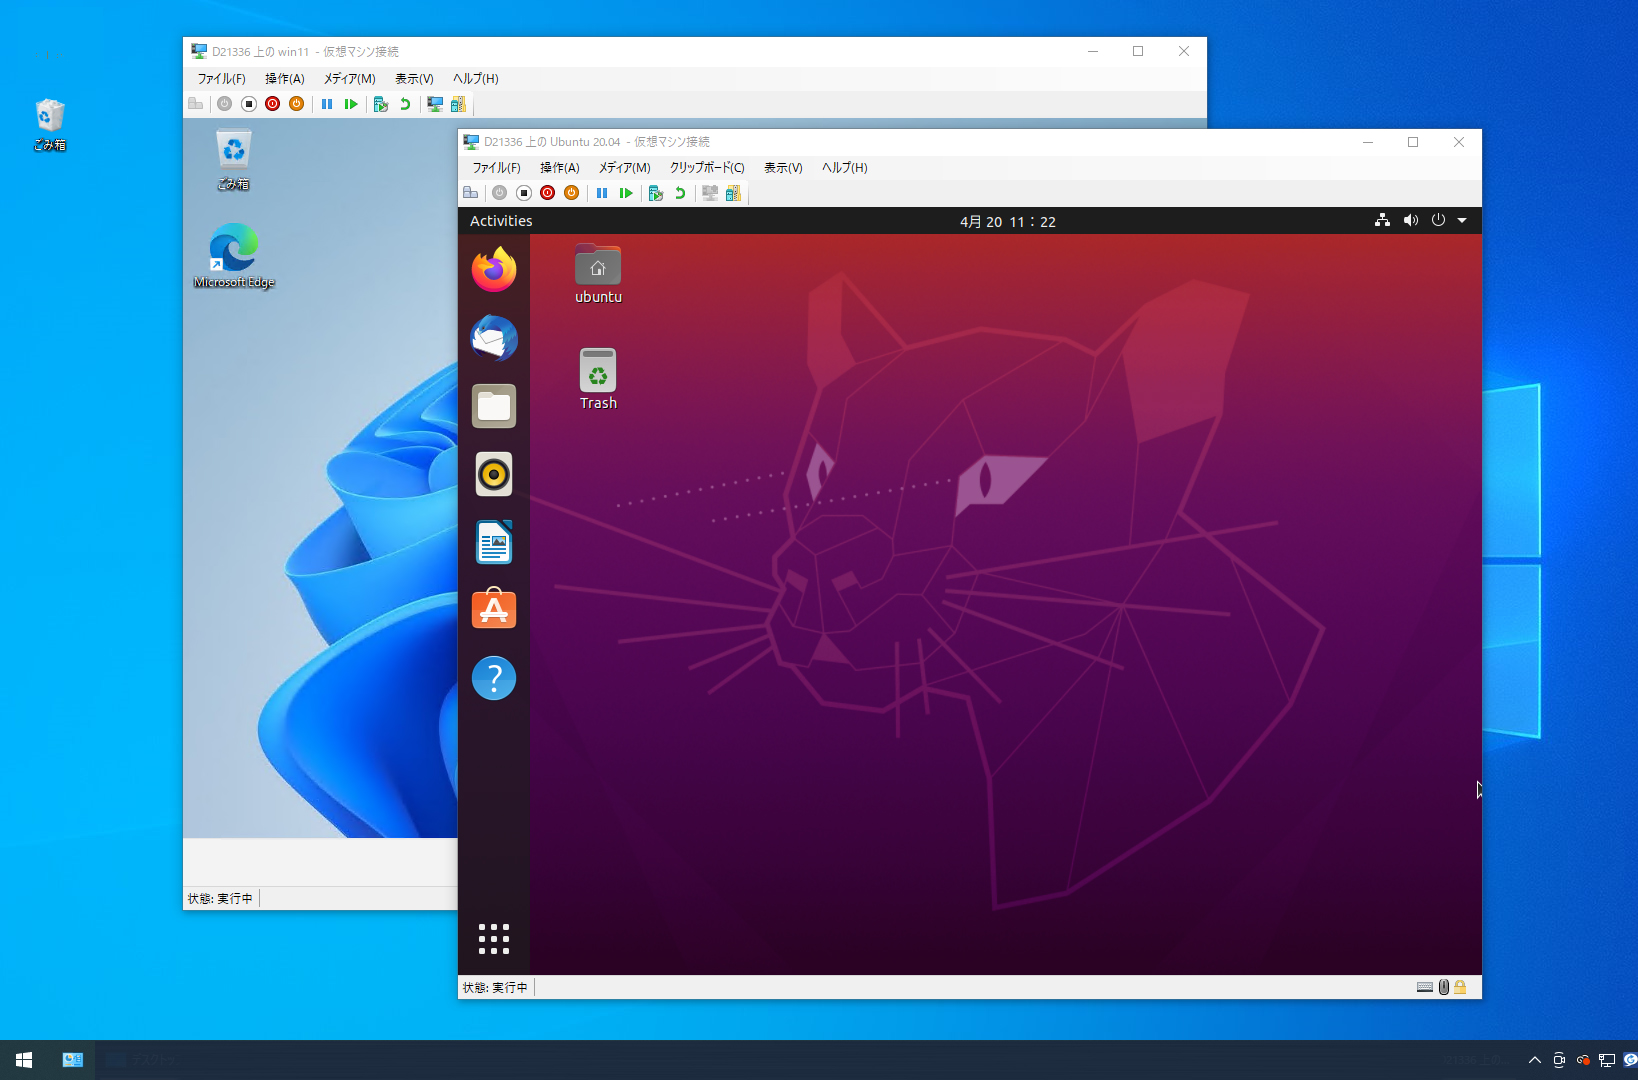Viewport: 1638px width, 1080px height.
Task: Expand the Ubuntu system menu arrow
Action: pos(1462,220)
